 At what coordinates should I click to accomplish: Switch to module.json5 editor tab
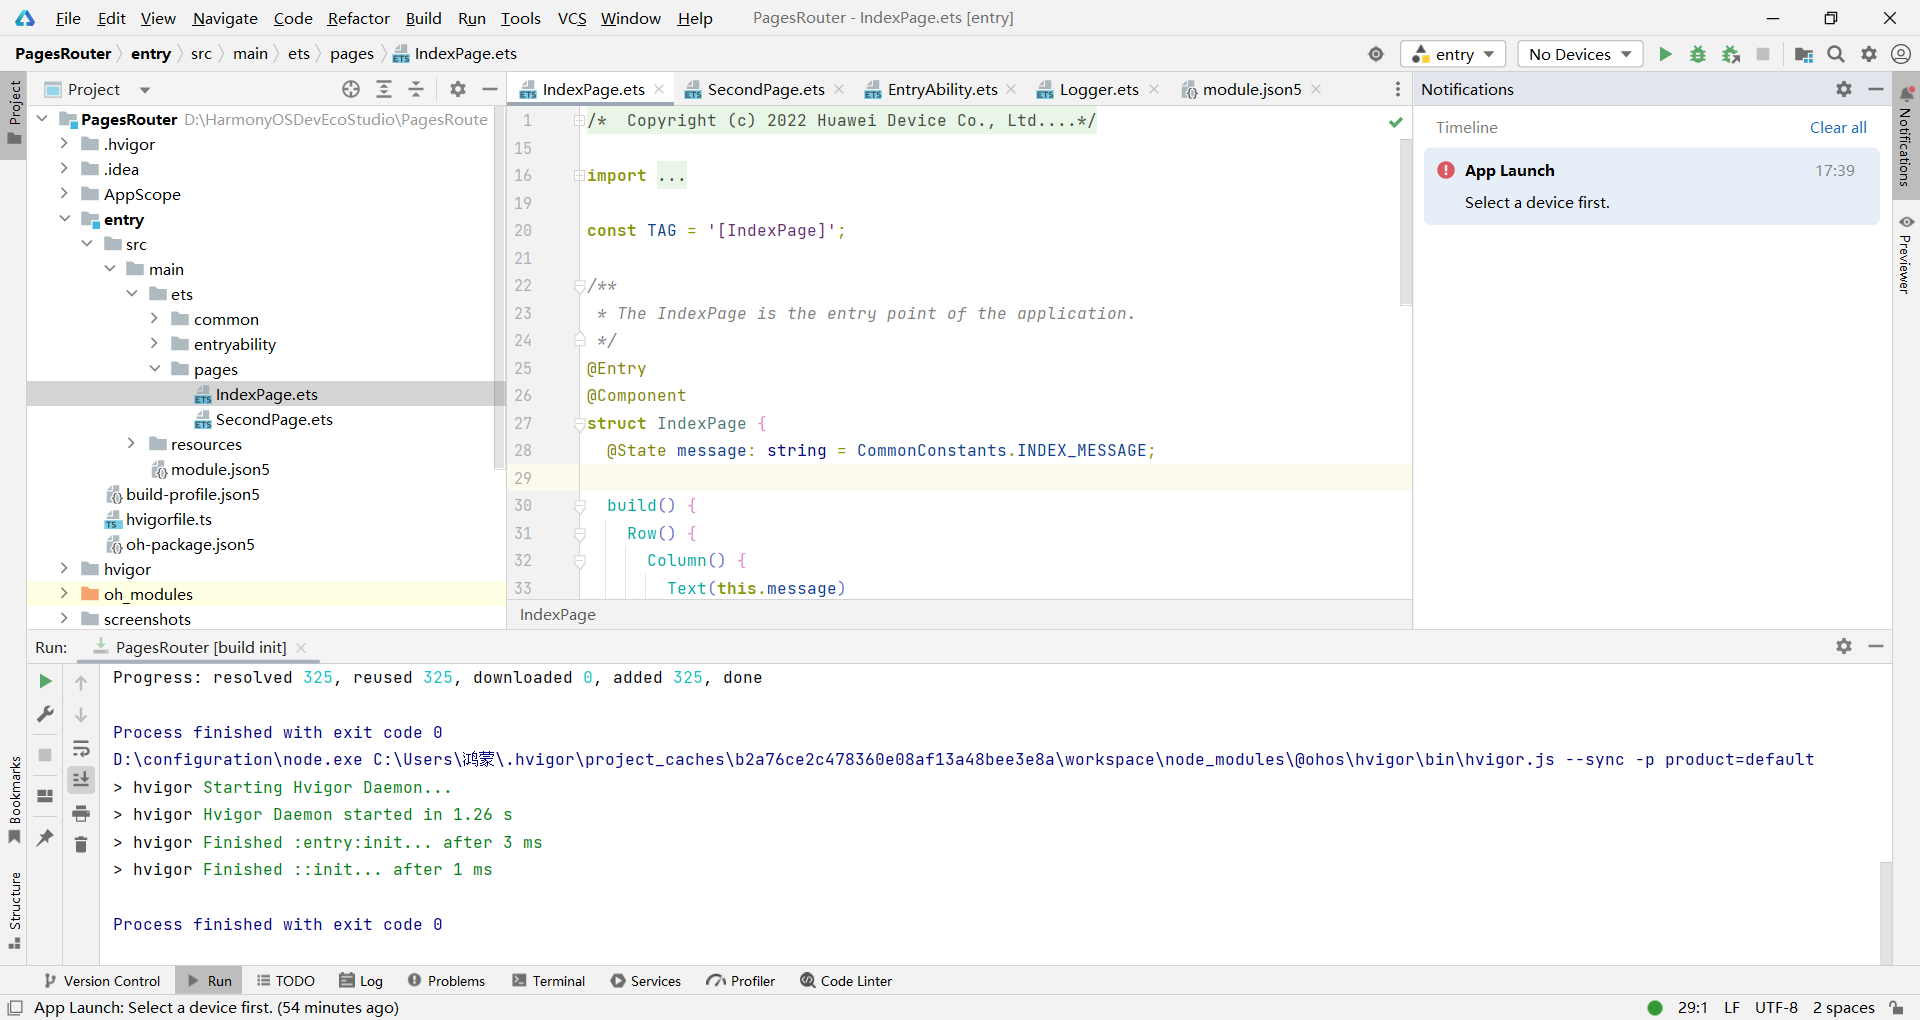(x=1252, y=89)
